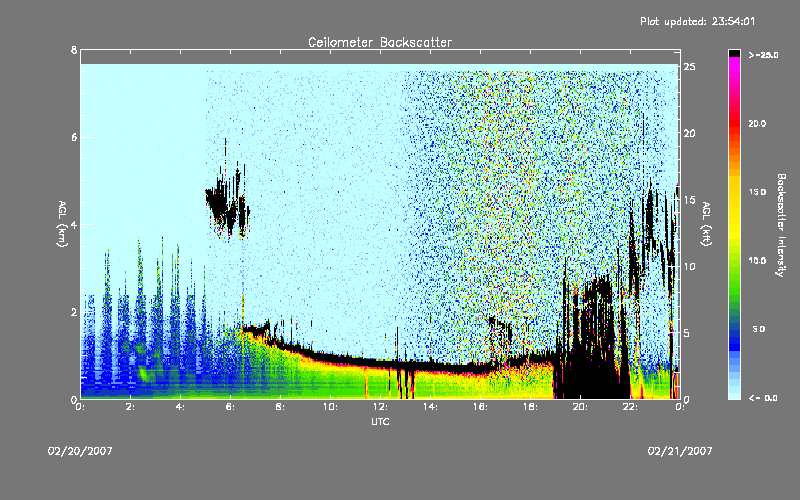Click the 'Ceilometer Backscatter' plot title
Image resolution: width=800 pixels, height=500 pixels.
pyautogui.click(x=380, y=42)
